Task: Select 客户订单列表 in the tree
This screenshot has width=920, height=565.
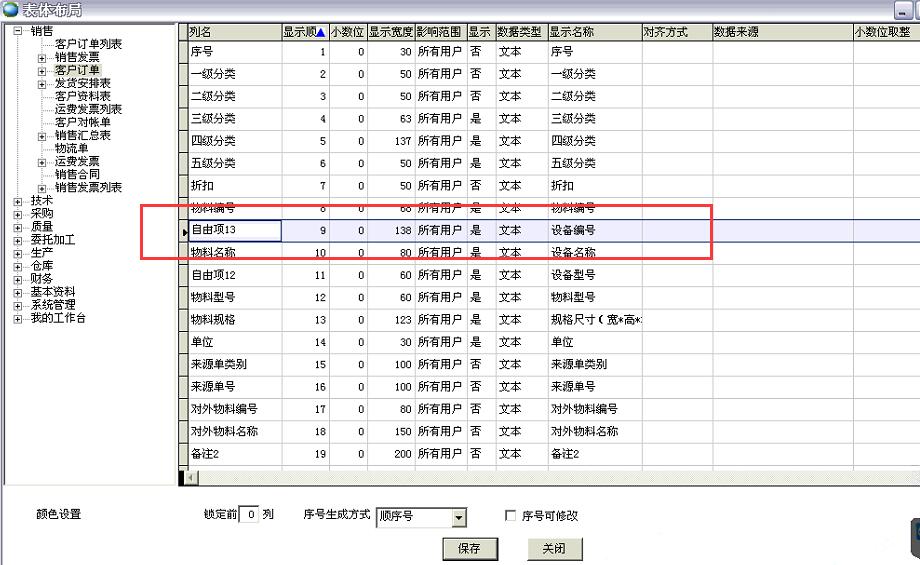Action: tap(88, 45)
